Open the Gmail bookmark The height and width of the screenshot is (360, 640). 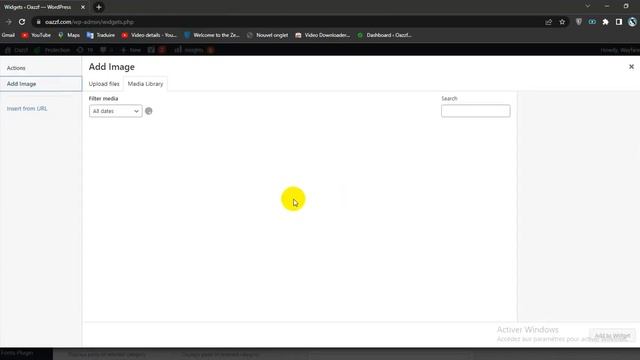[x=8, y=35]
